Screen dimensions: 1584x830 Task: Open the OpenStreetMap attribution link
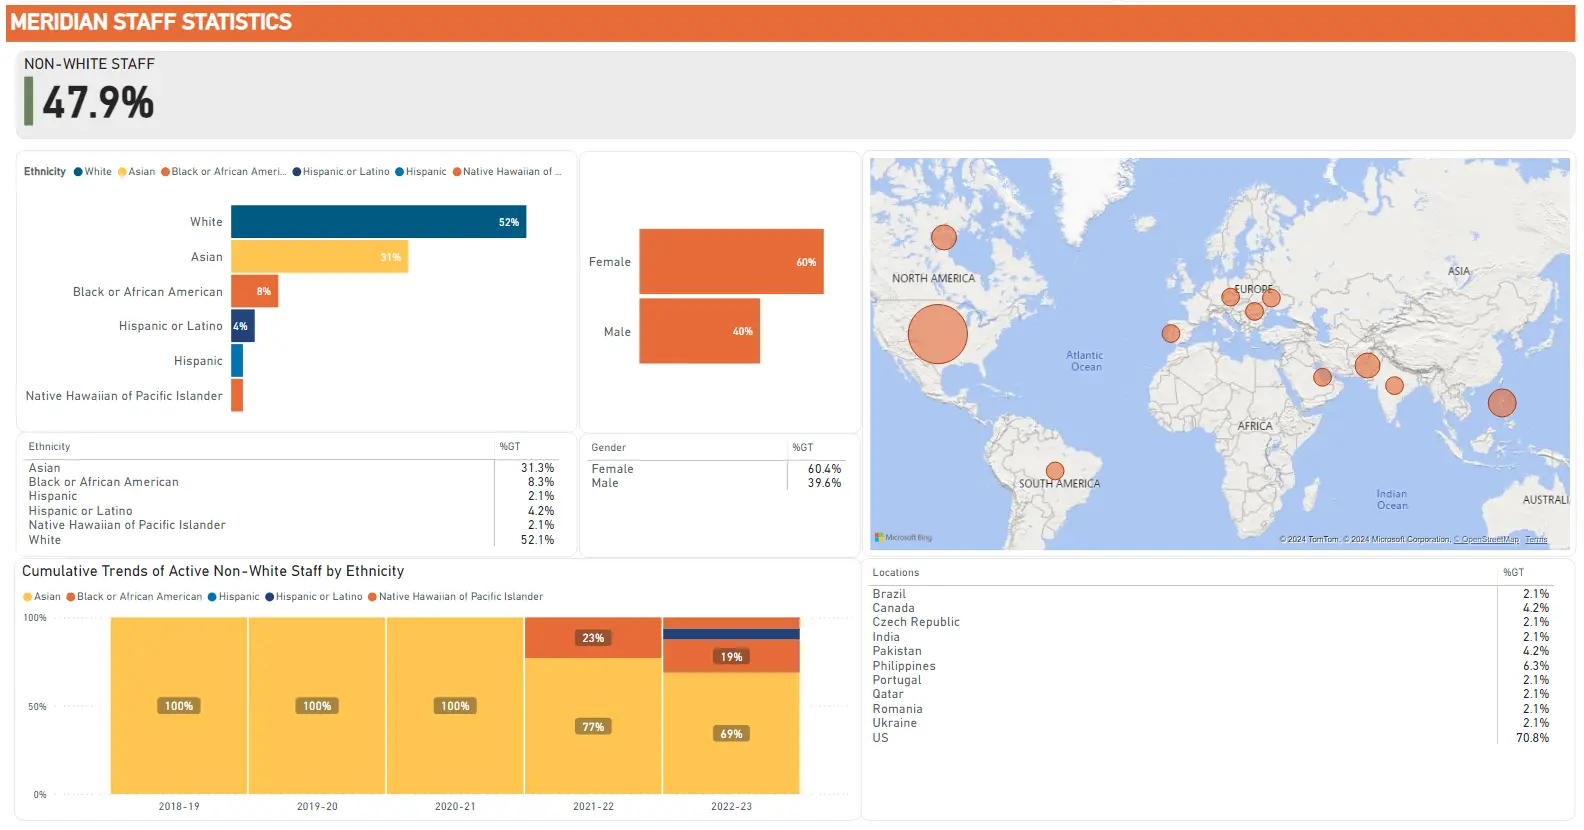(x=1486, y=540)
